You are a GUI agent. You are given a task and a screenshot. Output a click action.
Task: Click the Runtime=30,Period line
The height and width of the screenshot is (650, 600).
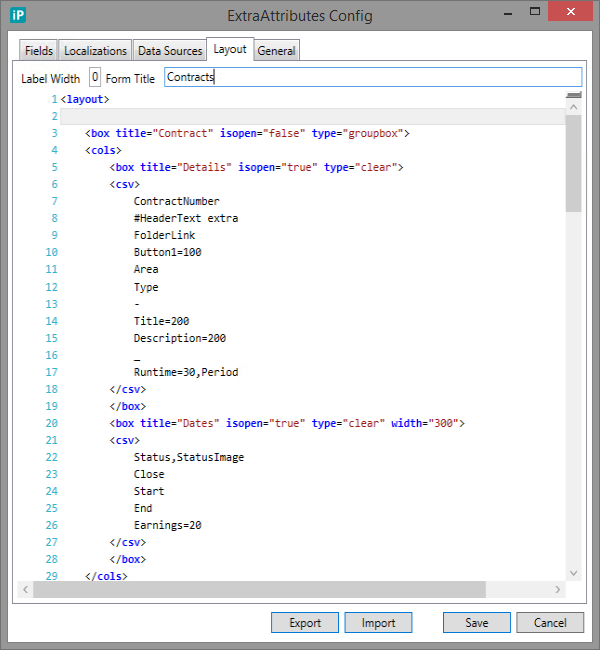point(186,372)
